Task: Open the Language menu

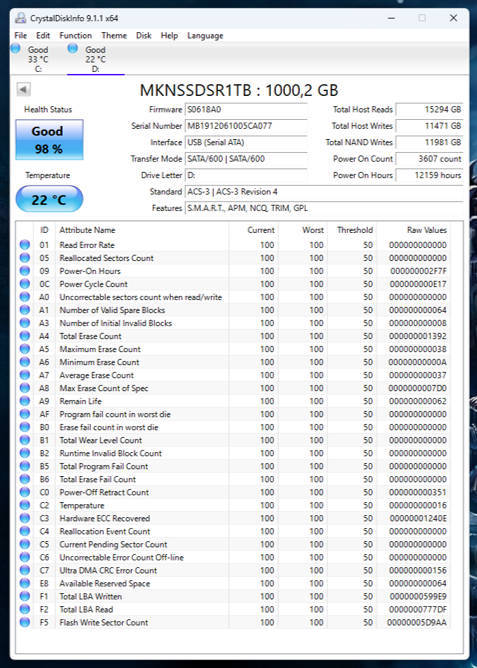Action: (205, 35)
